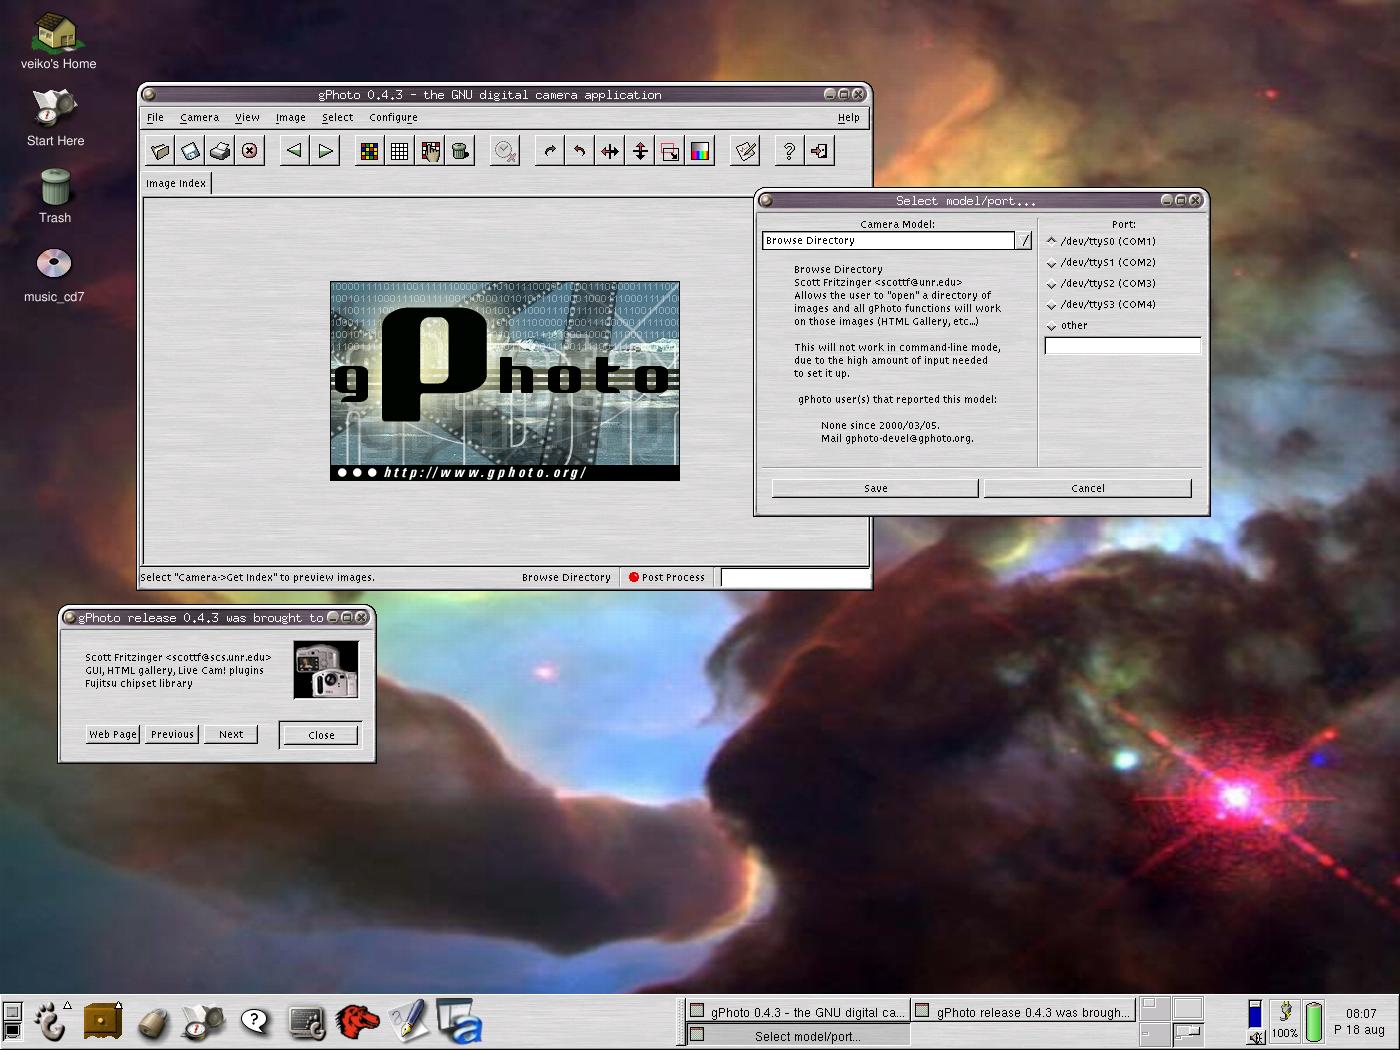Click the colored thumbnail index toolbar icon

point(369,151)
